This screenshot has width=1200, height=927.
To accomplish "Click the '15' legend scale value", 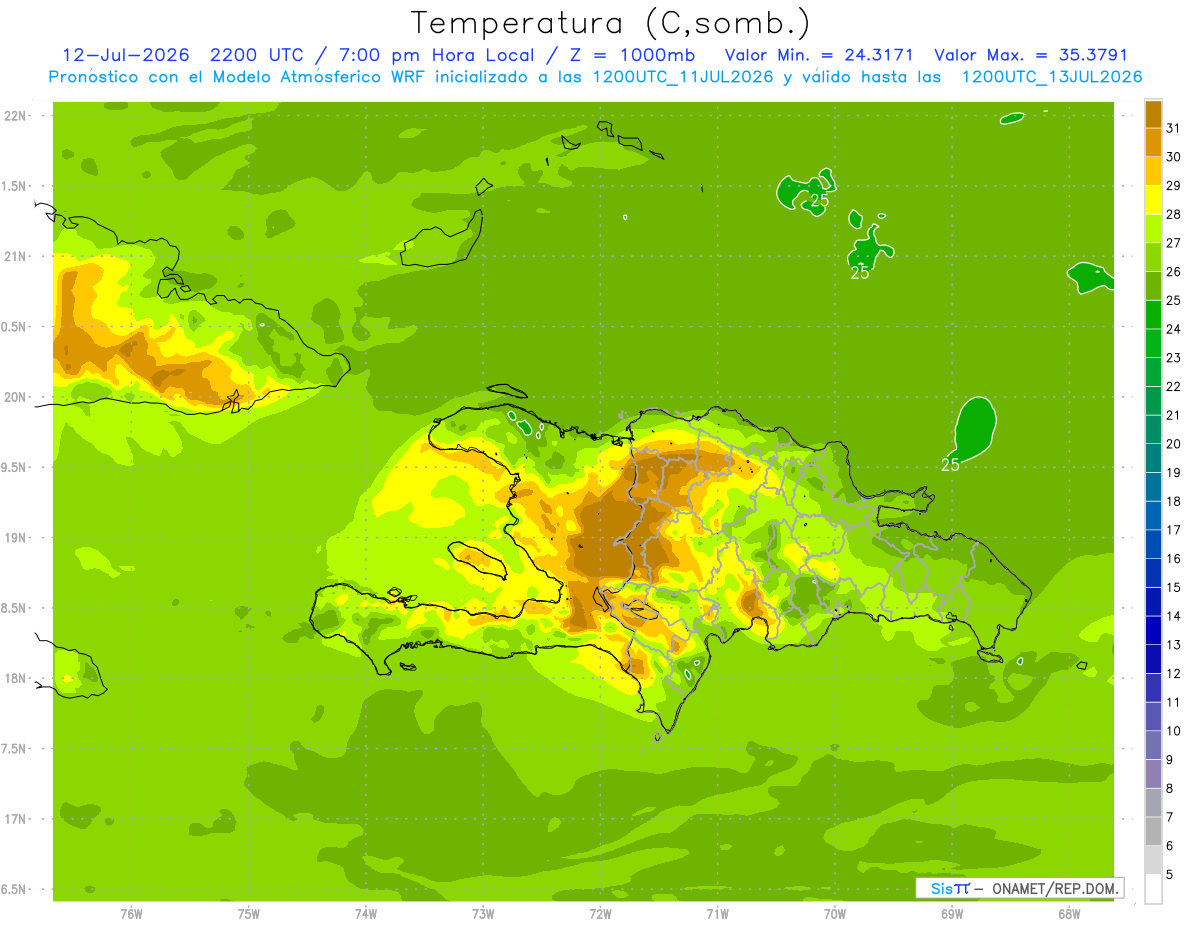I will pos(1173,587).
